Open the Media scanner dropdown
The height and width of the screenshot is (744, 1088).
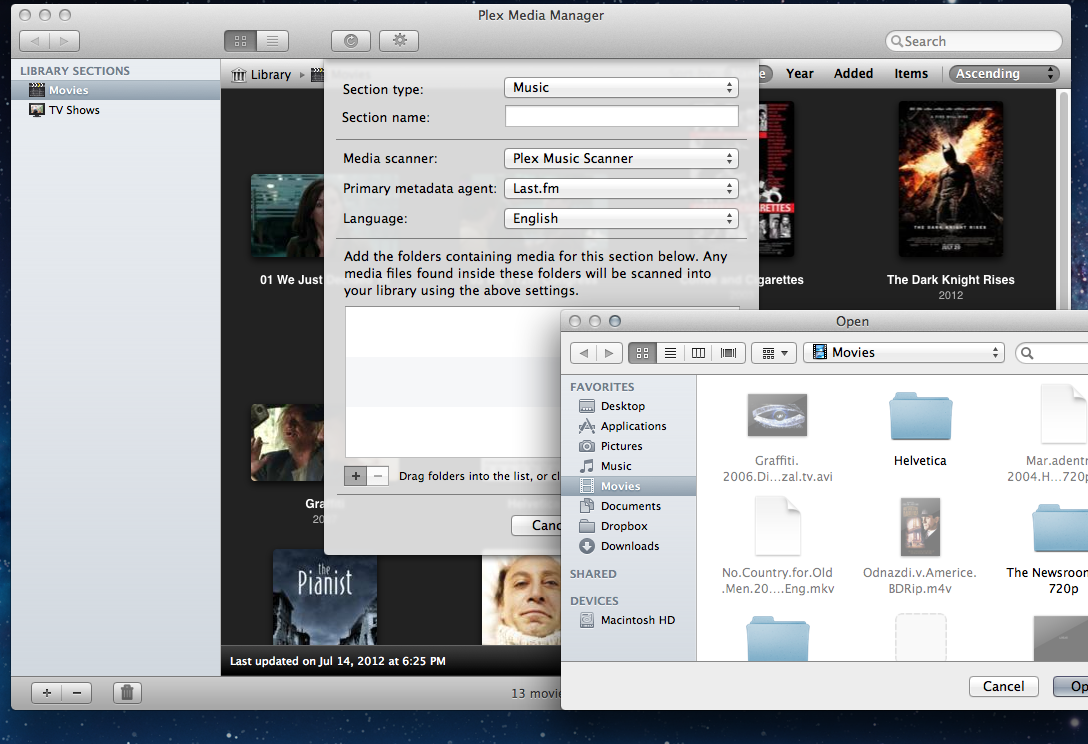pos(621,158)
